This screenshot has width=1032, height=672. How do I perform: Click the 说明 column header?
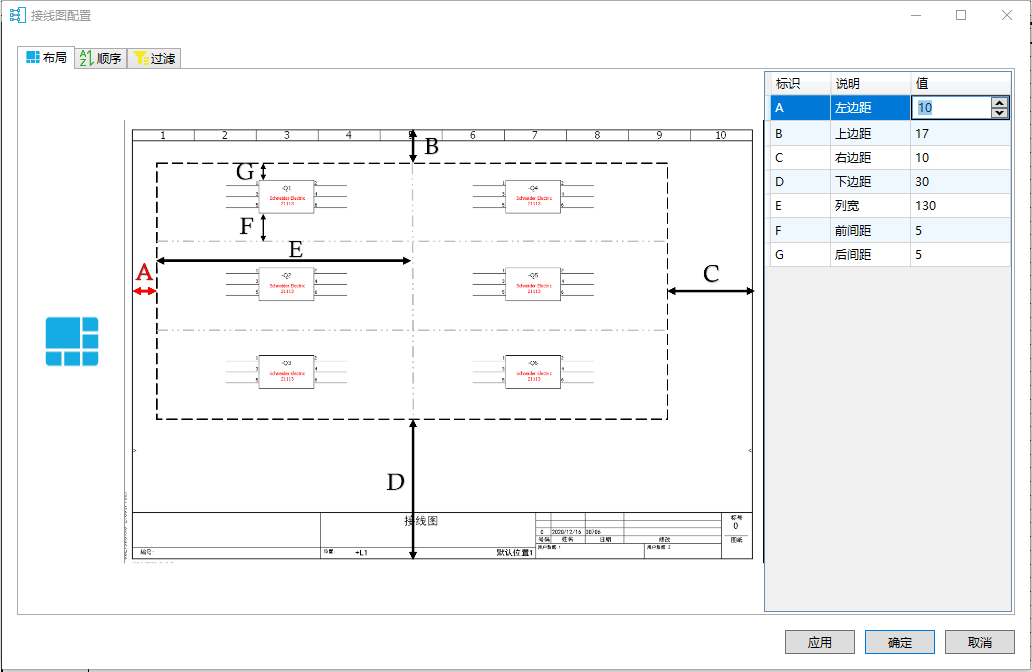coord(870,84)
